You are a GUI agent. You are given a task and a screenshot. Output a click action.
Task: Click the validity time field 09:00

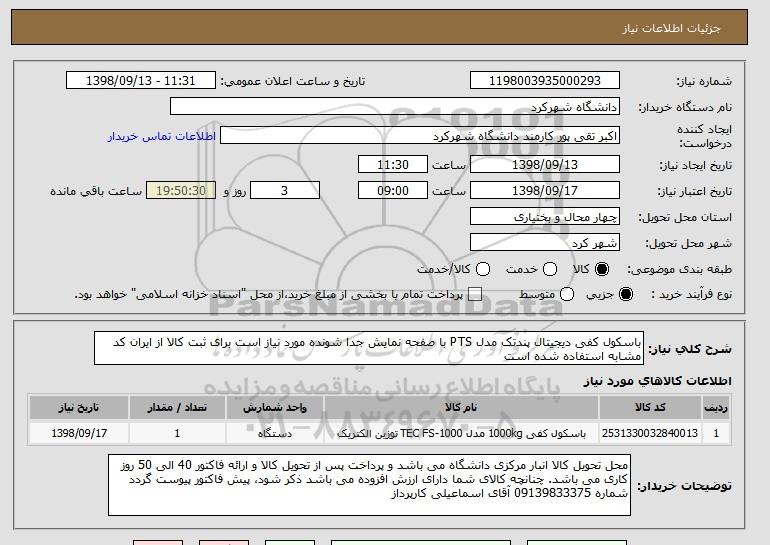click(393, 191)
